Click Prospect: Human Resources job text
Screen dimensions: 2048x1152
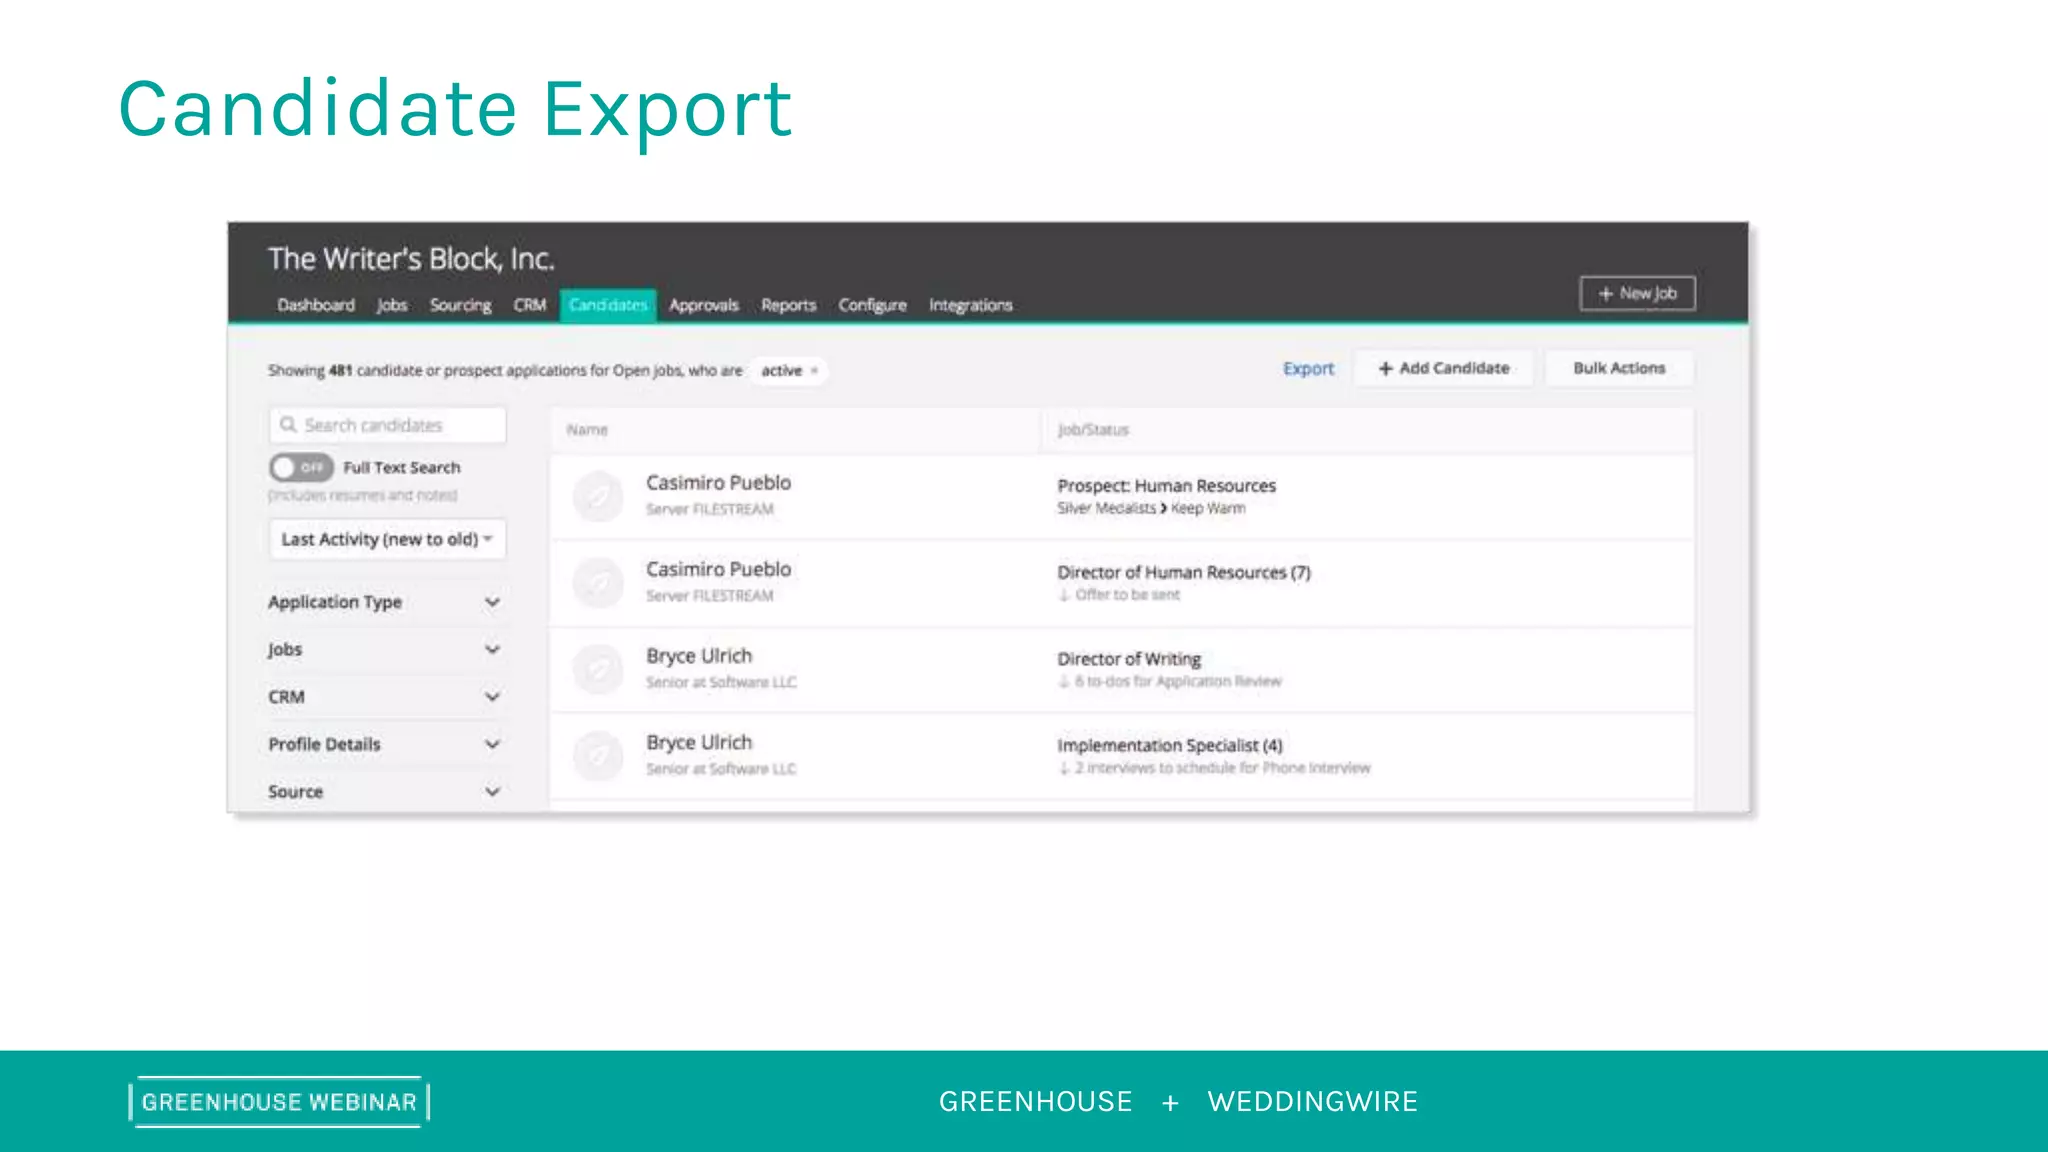(1166, 486)
